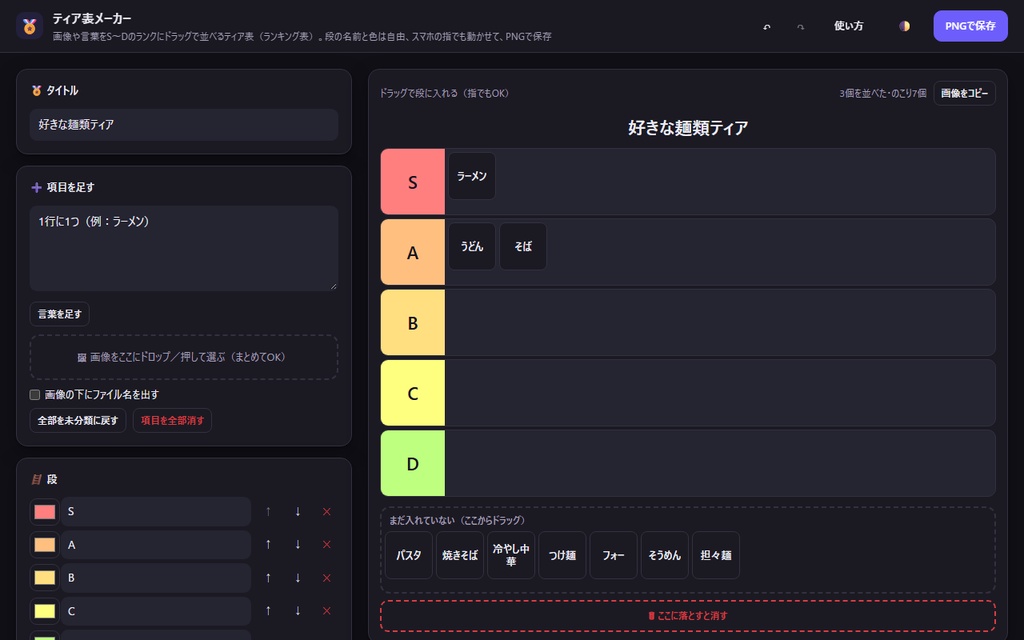Select the 担々麺 unsorted tile
This screenshot has height=640, width=1024.
[716, 555]
